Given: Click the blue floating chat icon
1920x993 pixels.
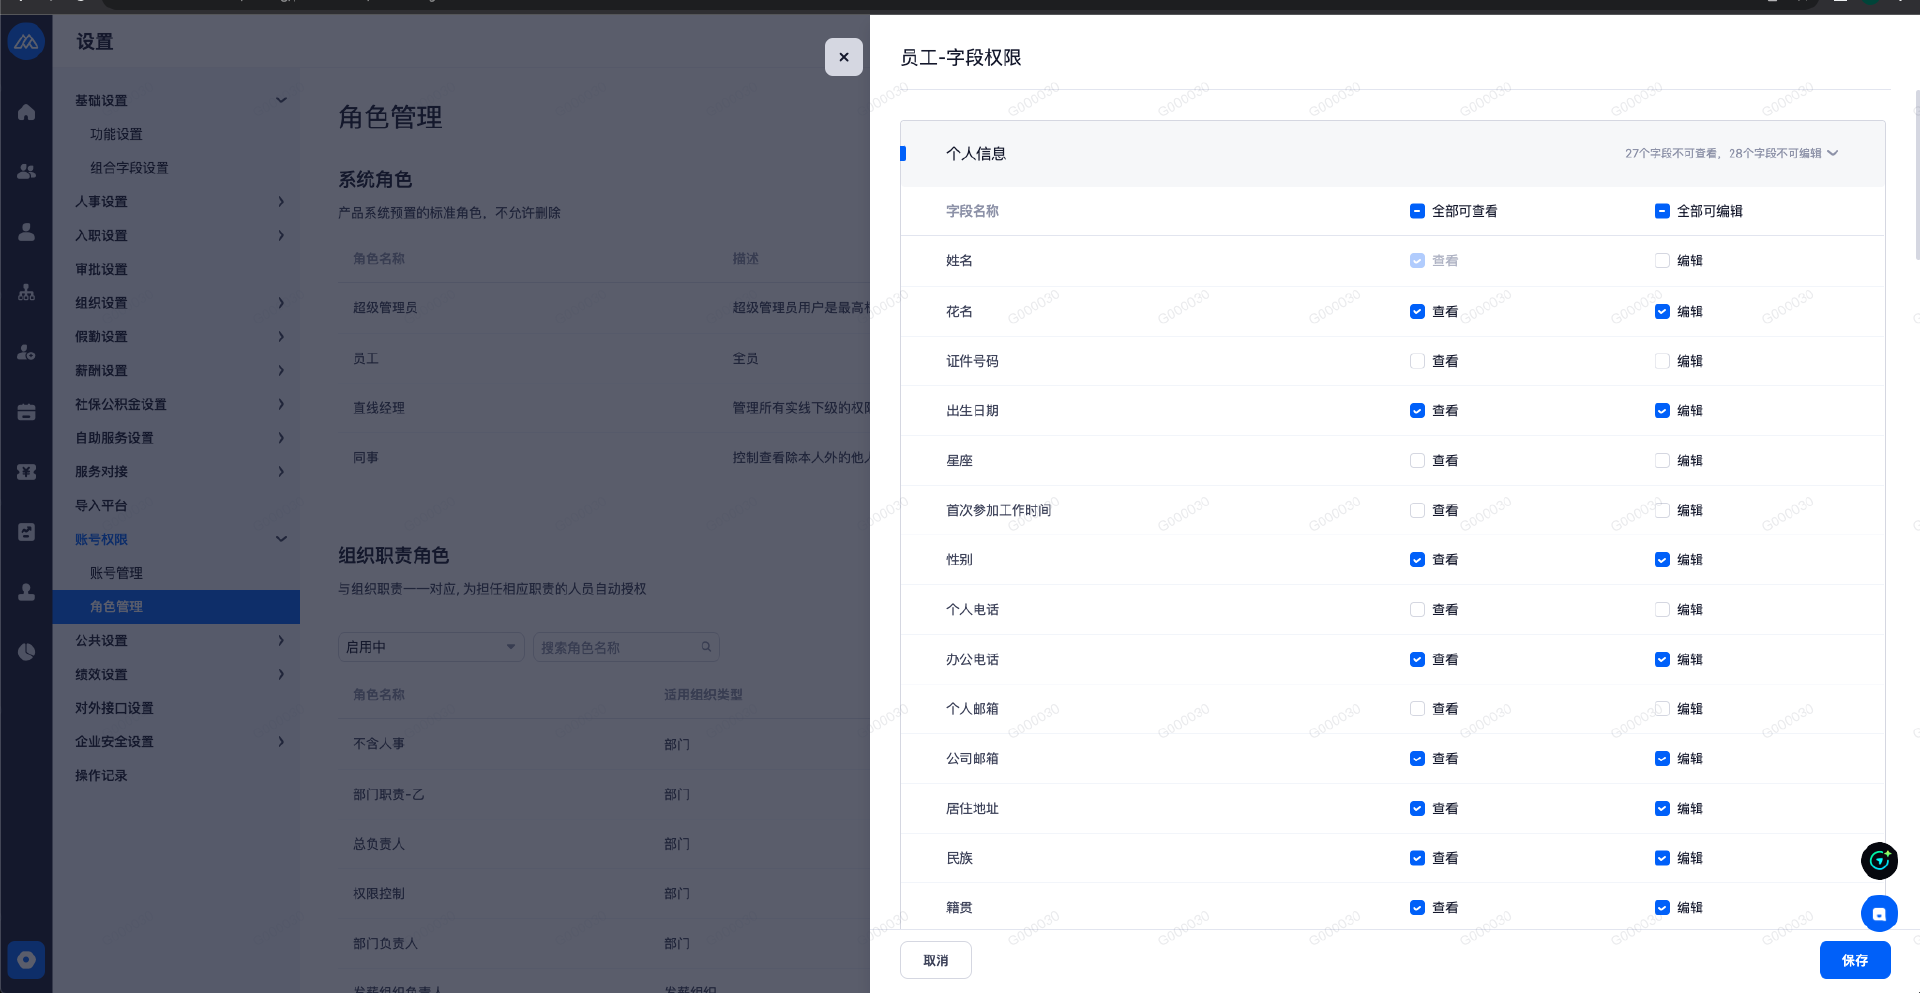Looking at the screenshot, I should [1878, 913].
